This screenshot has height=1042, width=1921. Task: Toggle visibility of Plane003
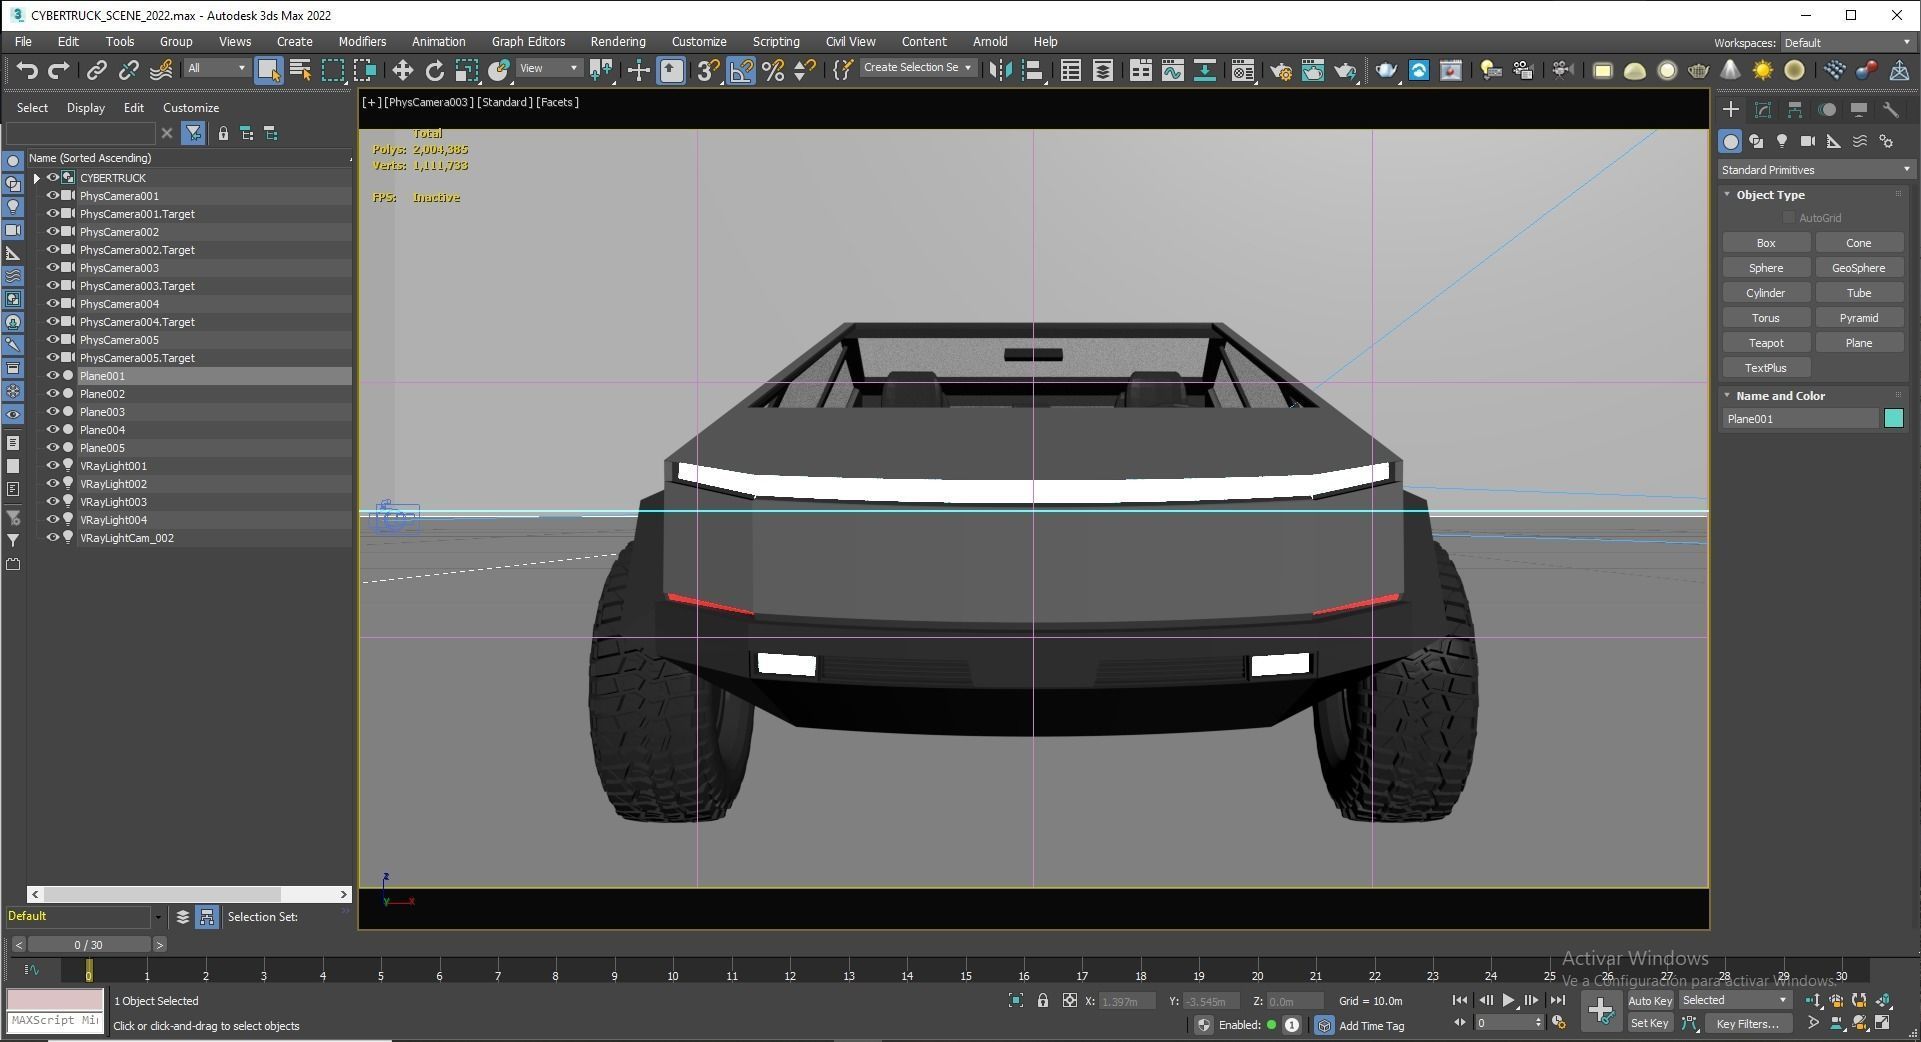pyautogui.click(x=53, y=412)
